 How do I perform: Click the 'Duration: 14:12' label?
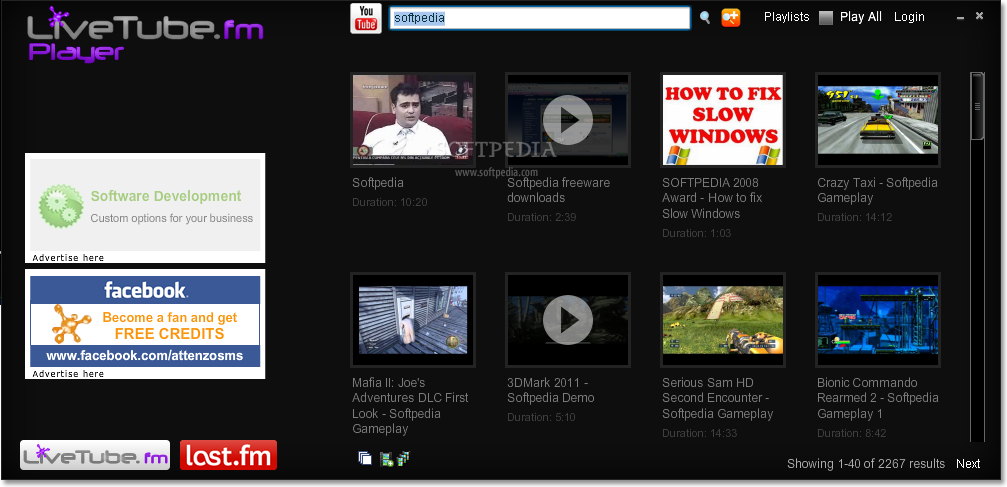(x=854, y=218)
